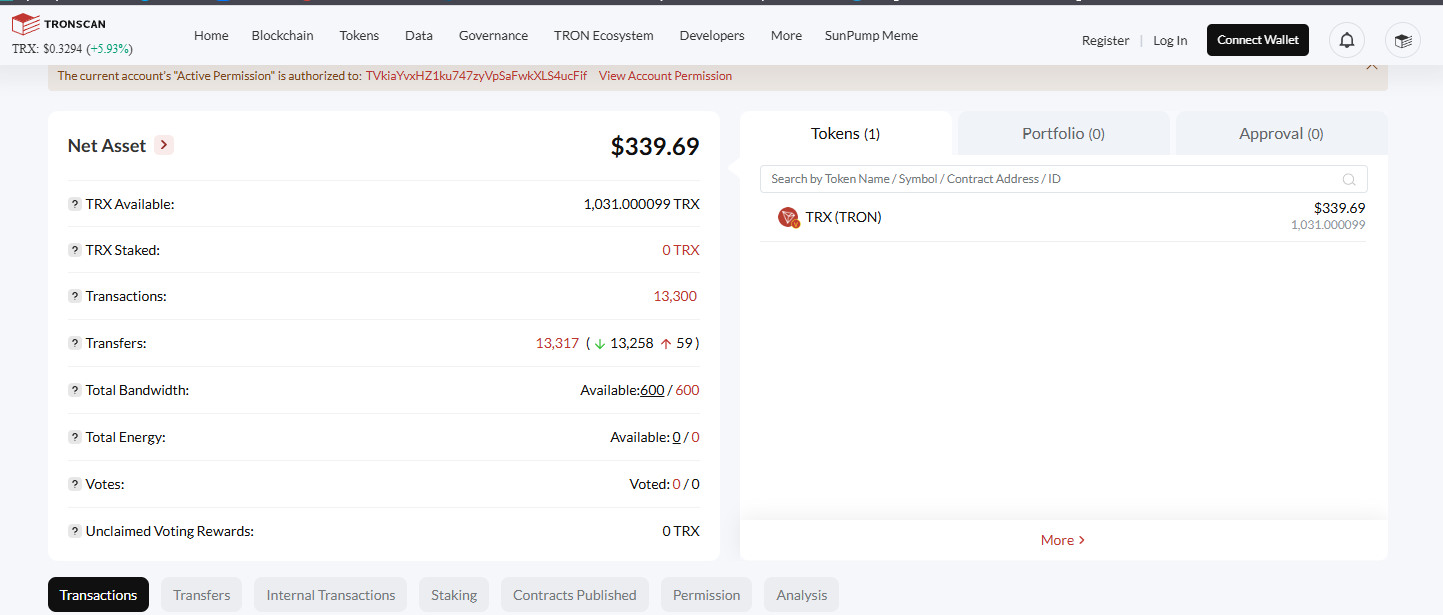Click help icon beside Transactions
1443x615 pixels.
pyautogui.click(x=75, y=296)
